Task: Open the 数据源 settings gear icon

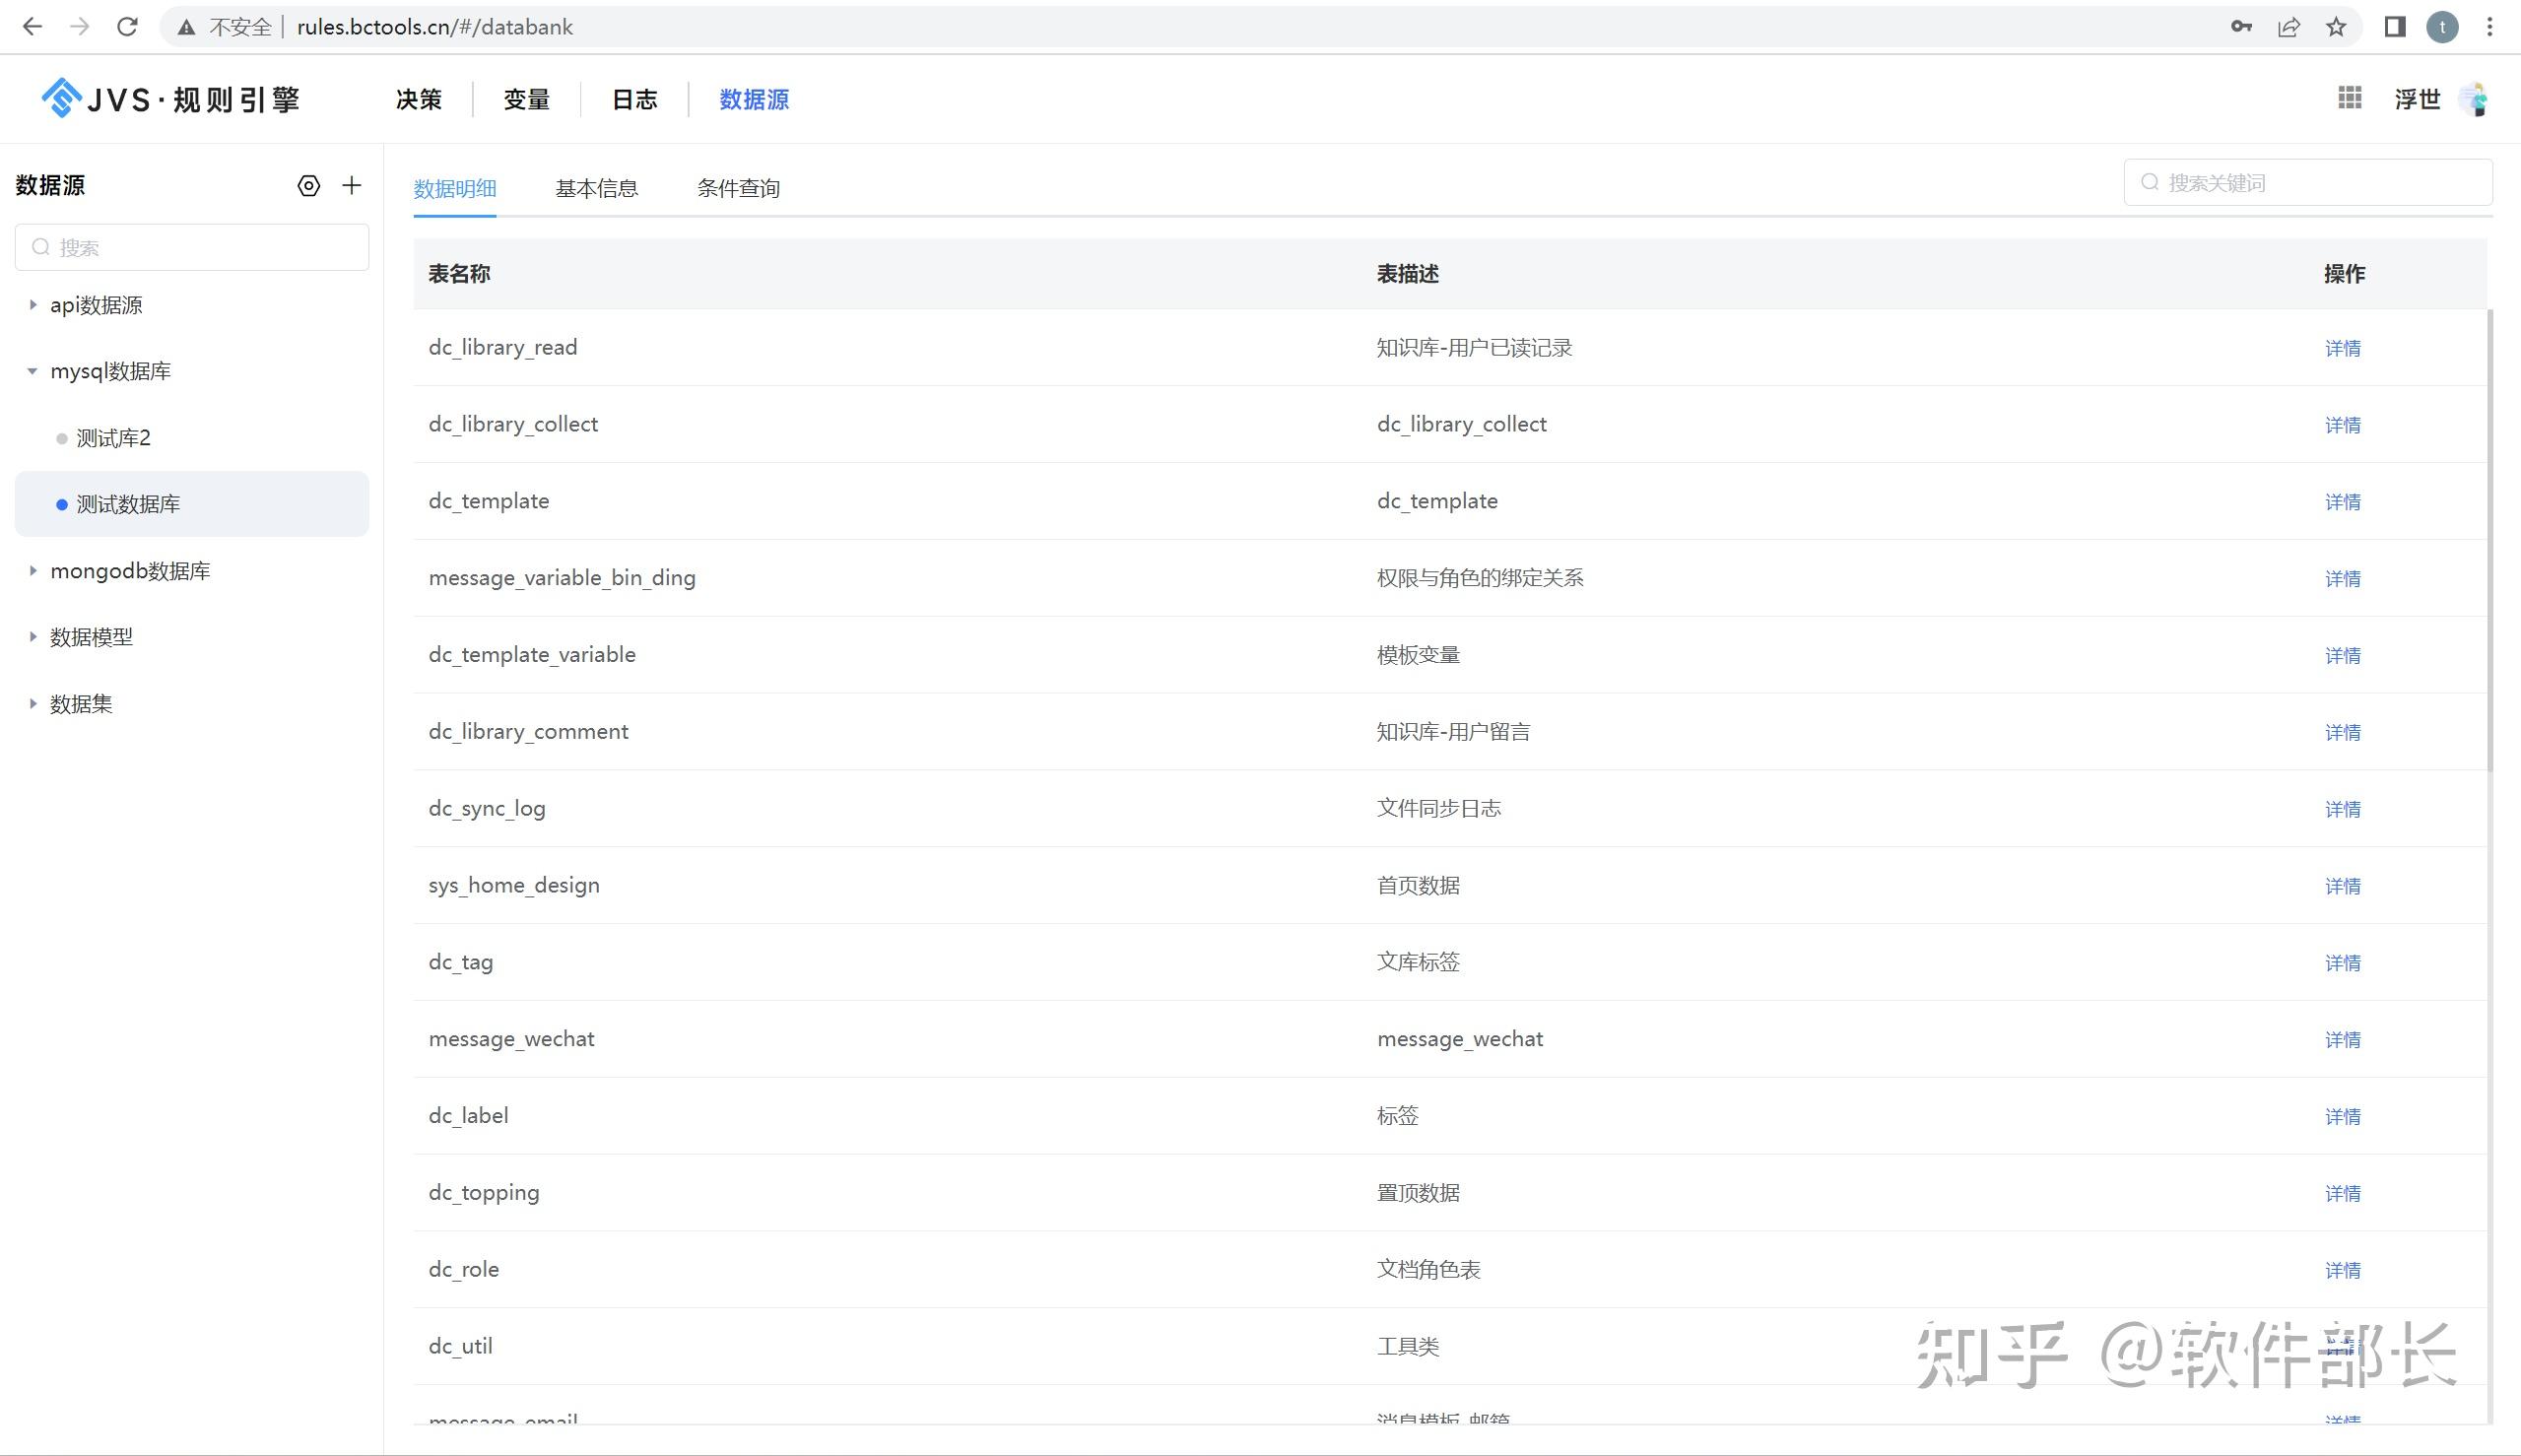Action: (x=308, y=185)
